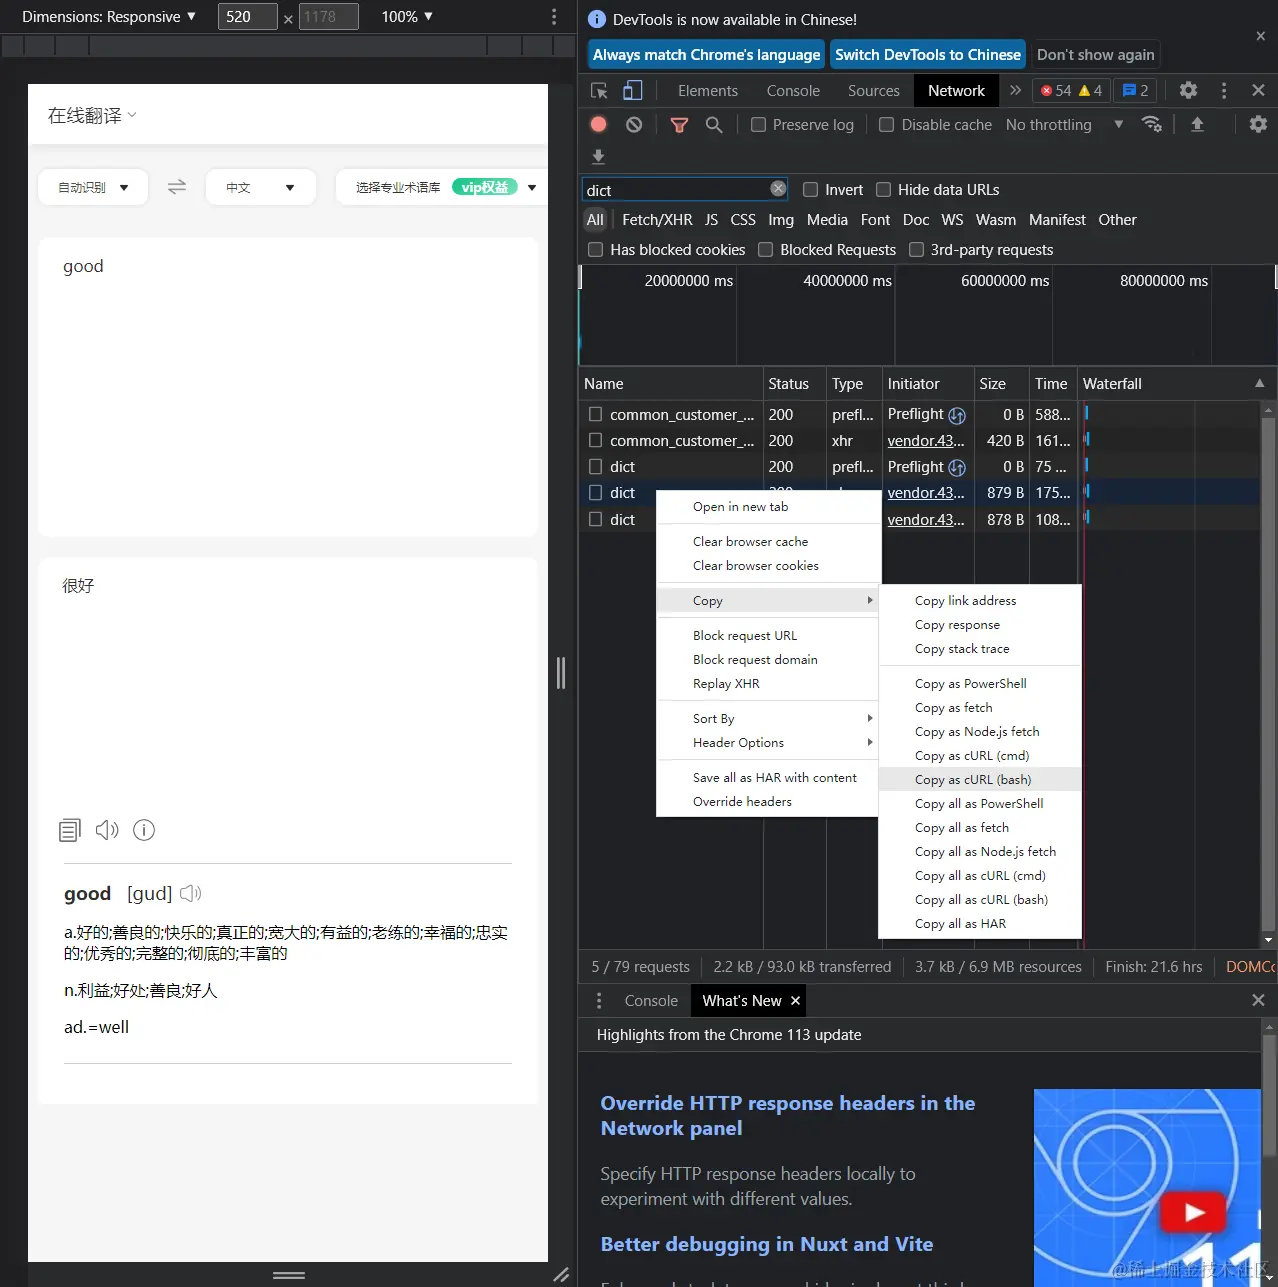This screenshot has height=1287, width=1278.
Task: Switch to the Elements tab
Action: [708, 91]
